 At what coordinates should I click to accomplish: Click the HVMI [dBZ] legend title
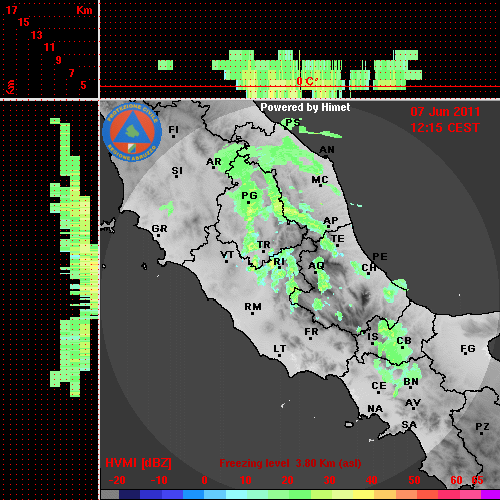coord(138,463)
